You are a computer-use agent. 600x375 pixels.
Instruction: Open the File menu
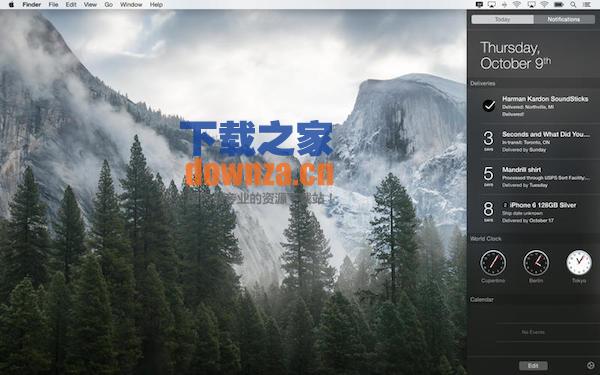point(54,5)
